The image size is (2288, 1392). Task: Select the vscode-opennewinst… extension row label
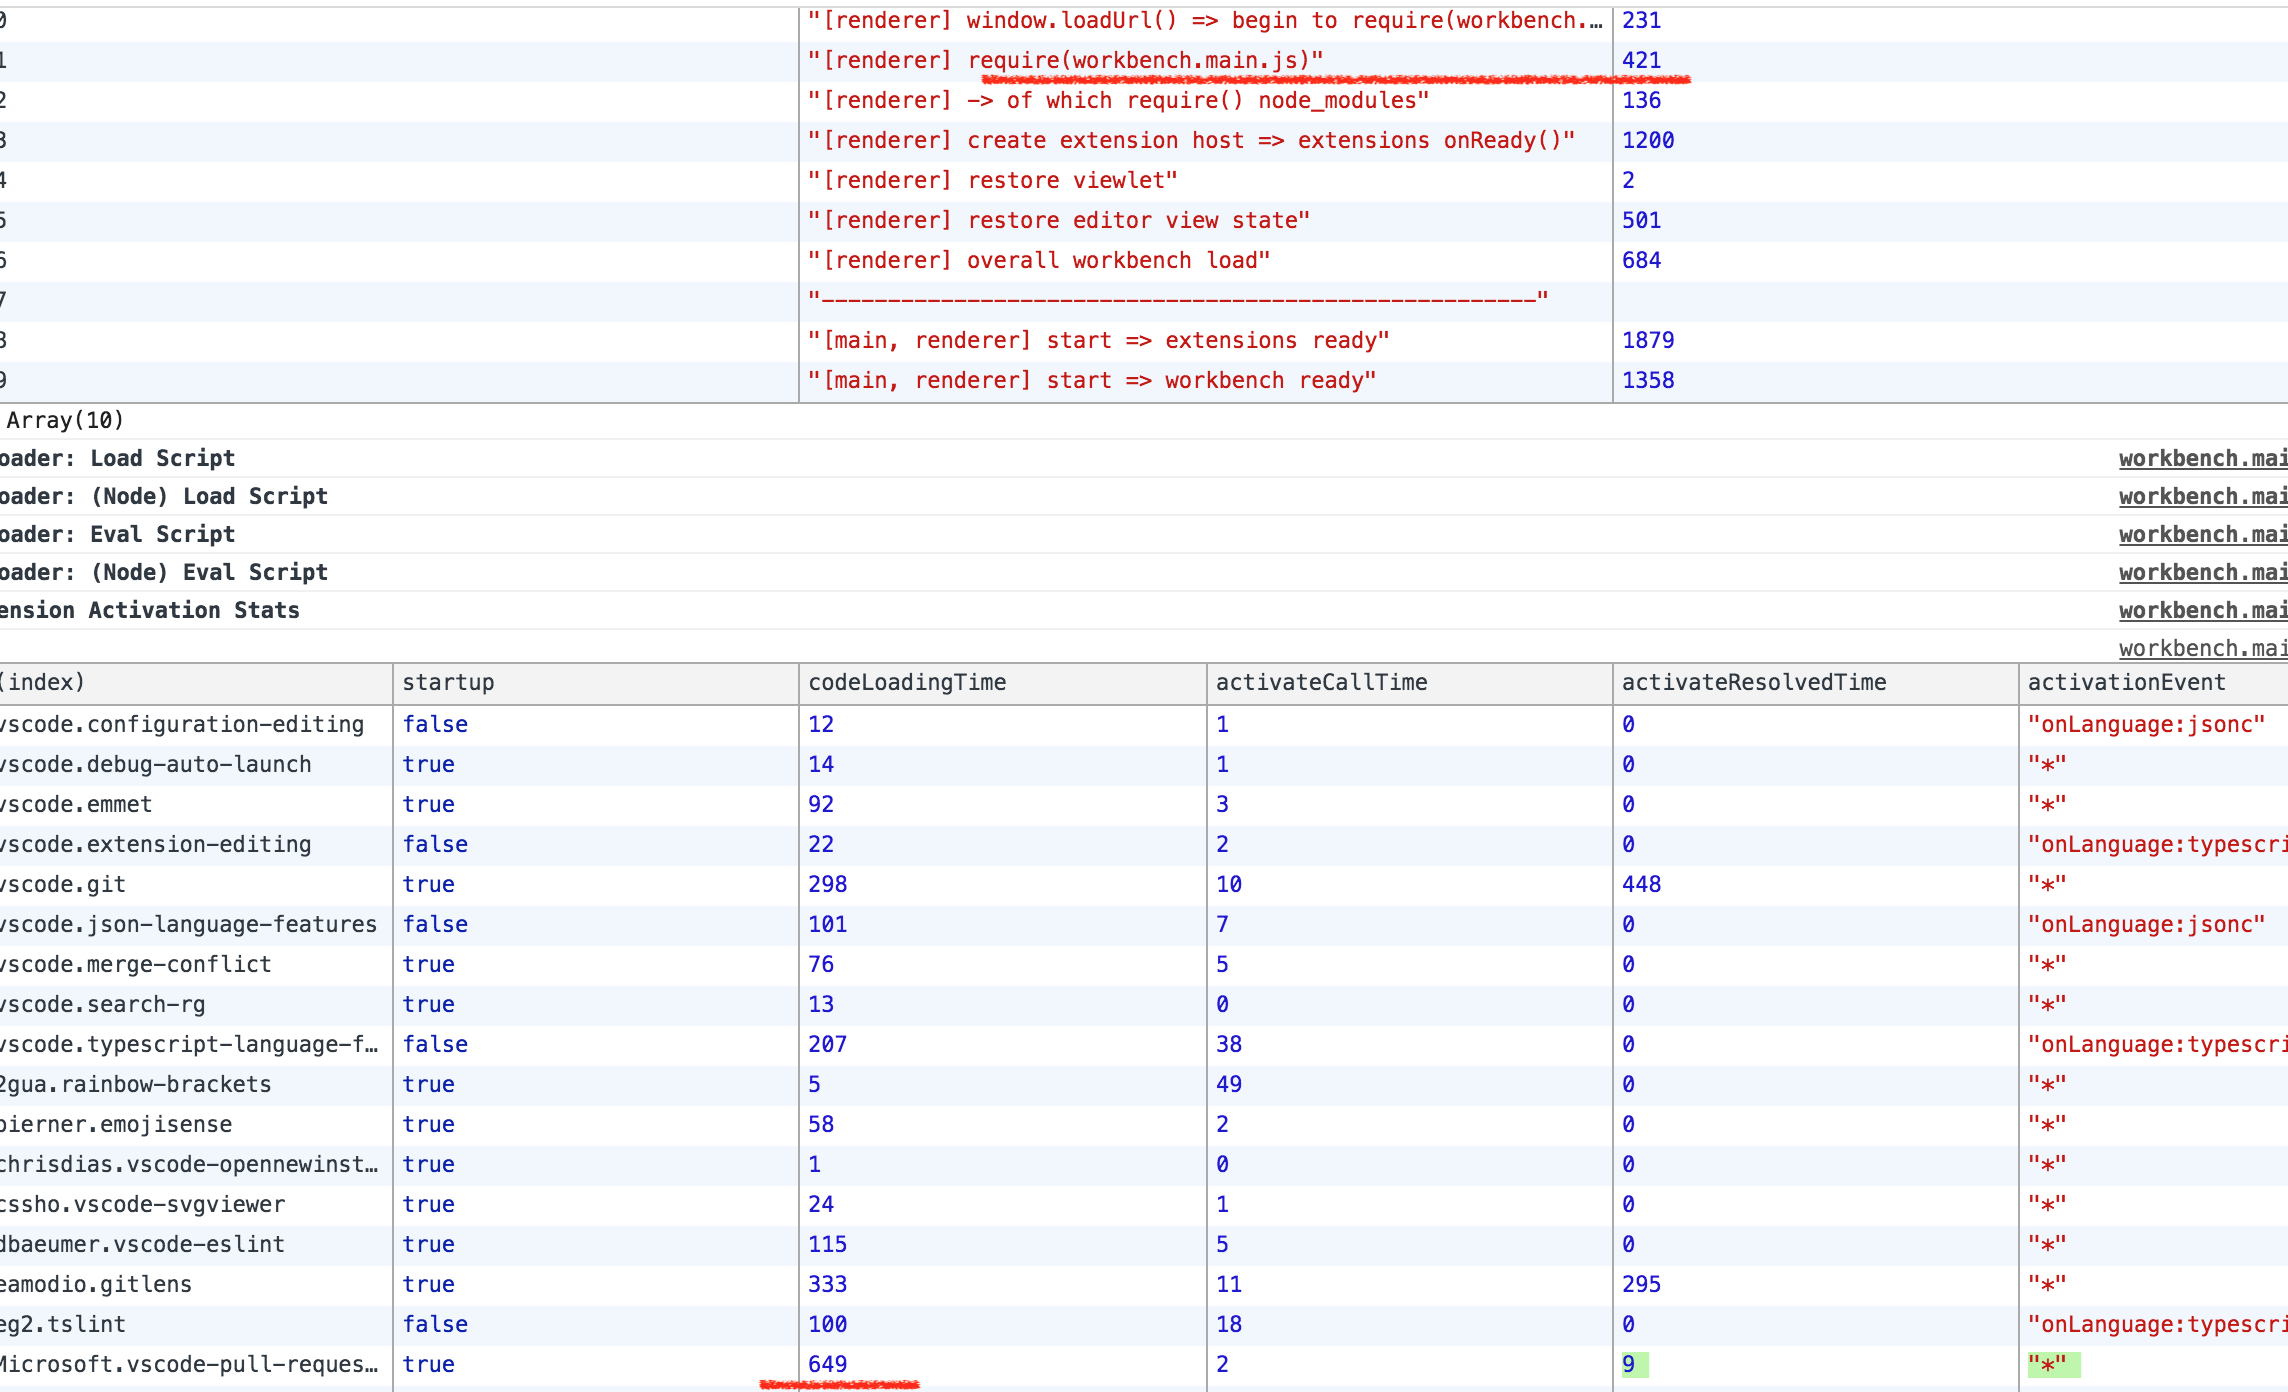tap(189, 1165)
